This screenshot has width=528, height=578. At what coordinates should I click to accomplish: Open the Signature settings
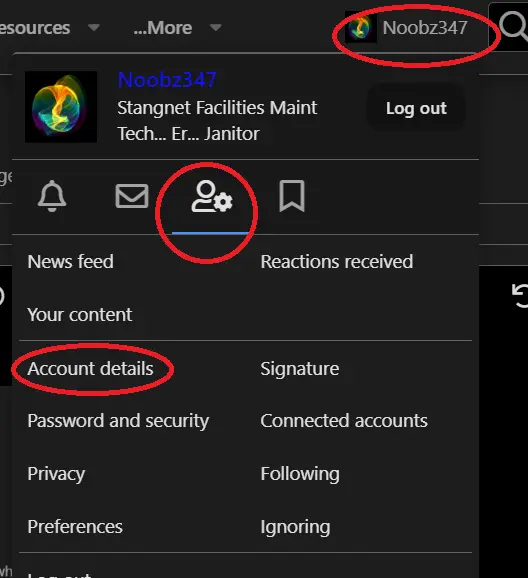(300, 369)
